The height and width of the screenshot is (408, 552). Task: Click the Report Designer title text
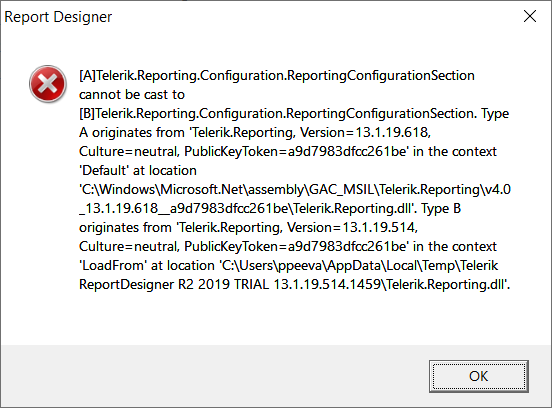coord(58,17)
